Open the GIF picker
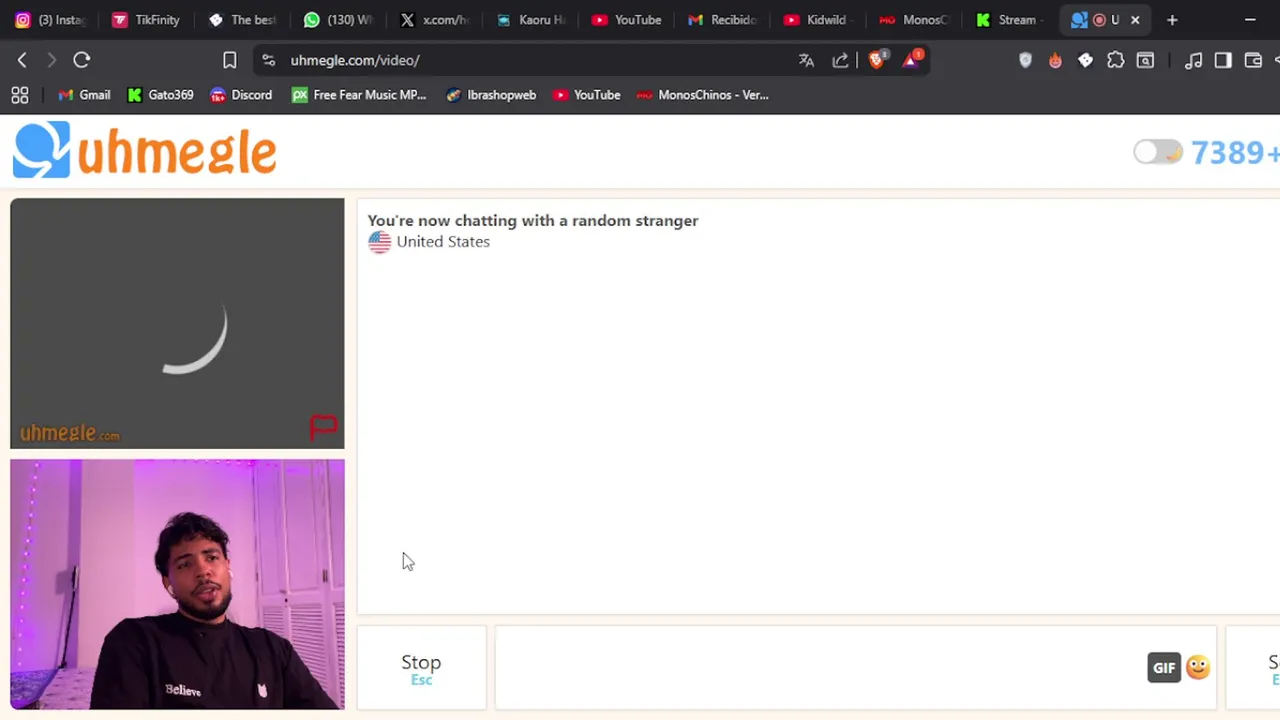 [x=1164, y=668]
